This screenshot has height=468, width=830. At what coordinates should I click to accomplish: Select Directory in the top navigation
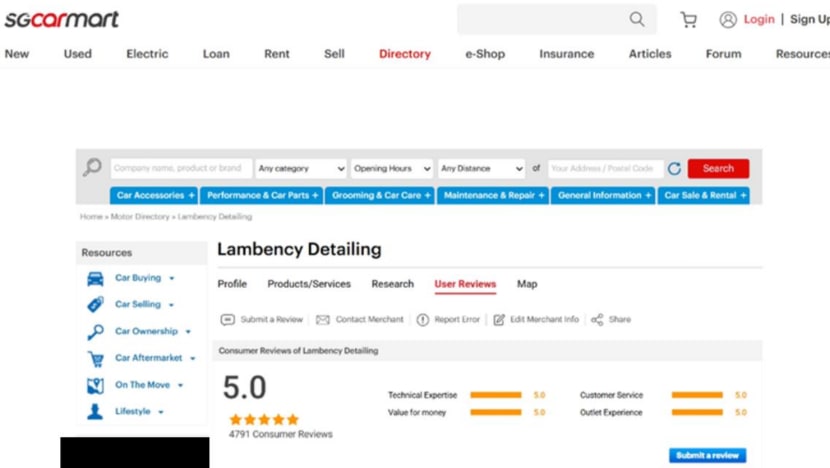tap(404, 54)
